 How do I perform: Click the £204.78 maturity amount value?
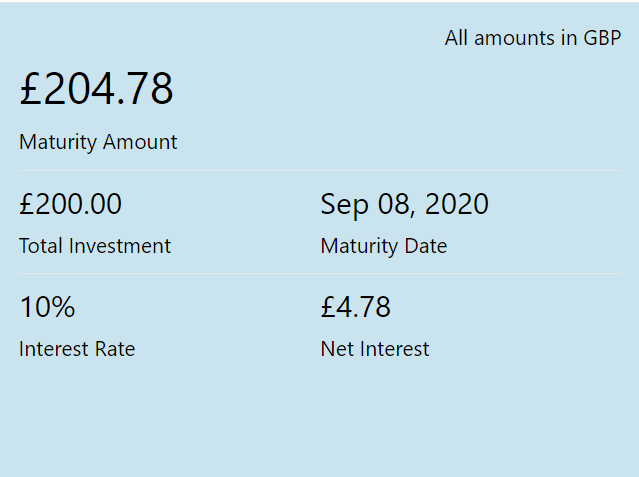point(97,88)
